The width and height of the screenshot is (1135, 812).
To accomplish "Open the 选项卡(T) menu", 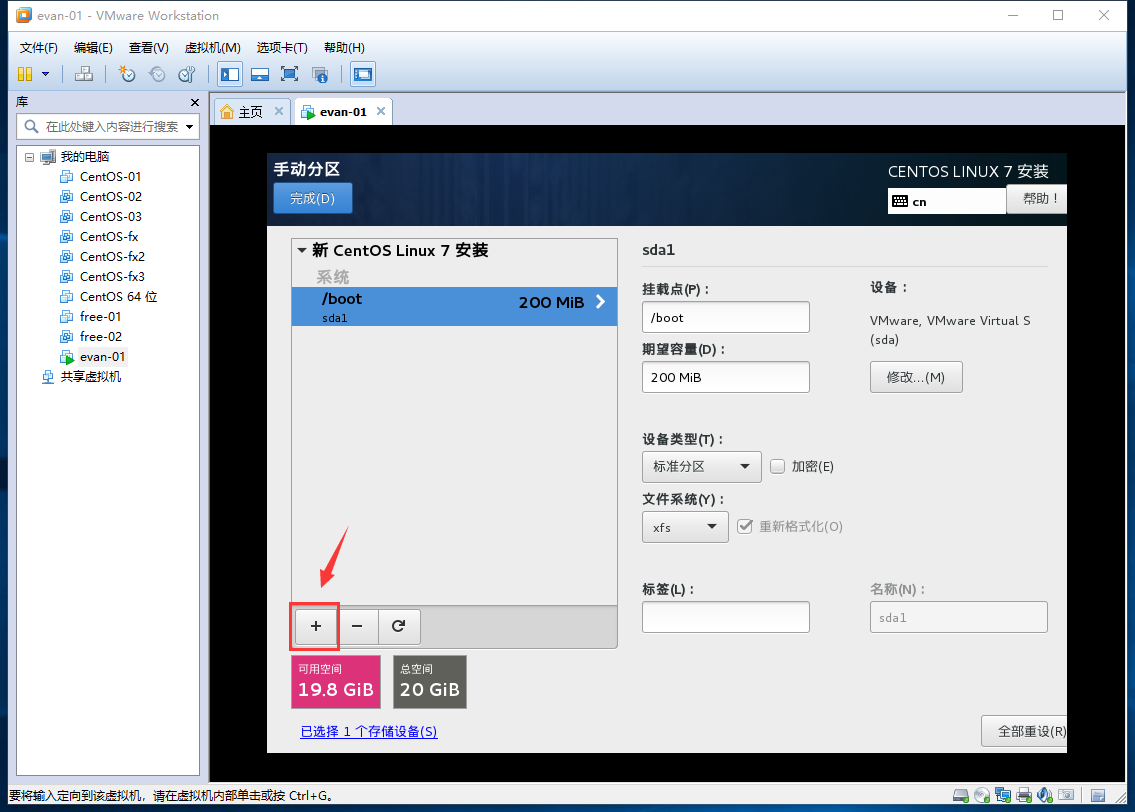I will pos(282,48).
